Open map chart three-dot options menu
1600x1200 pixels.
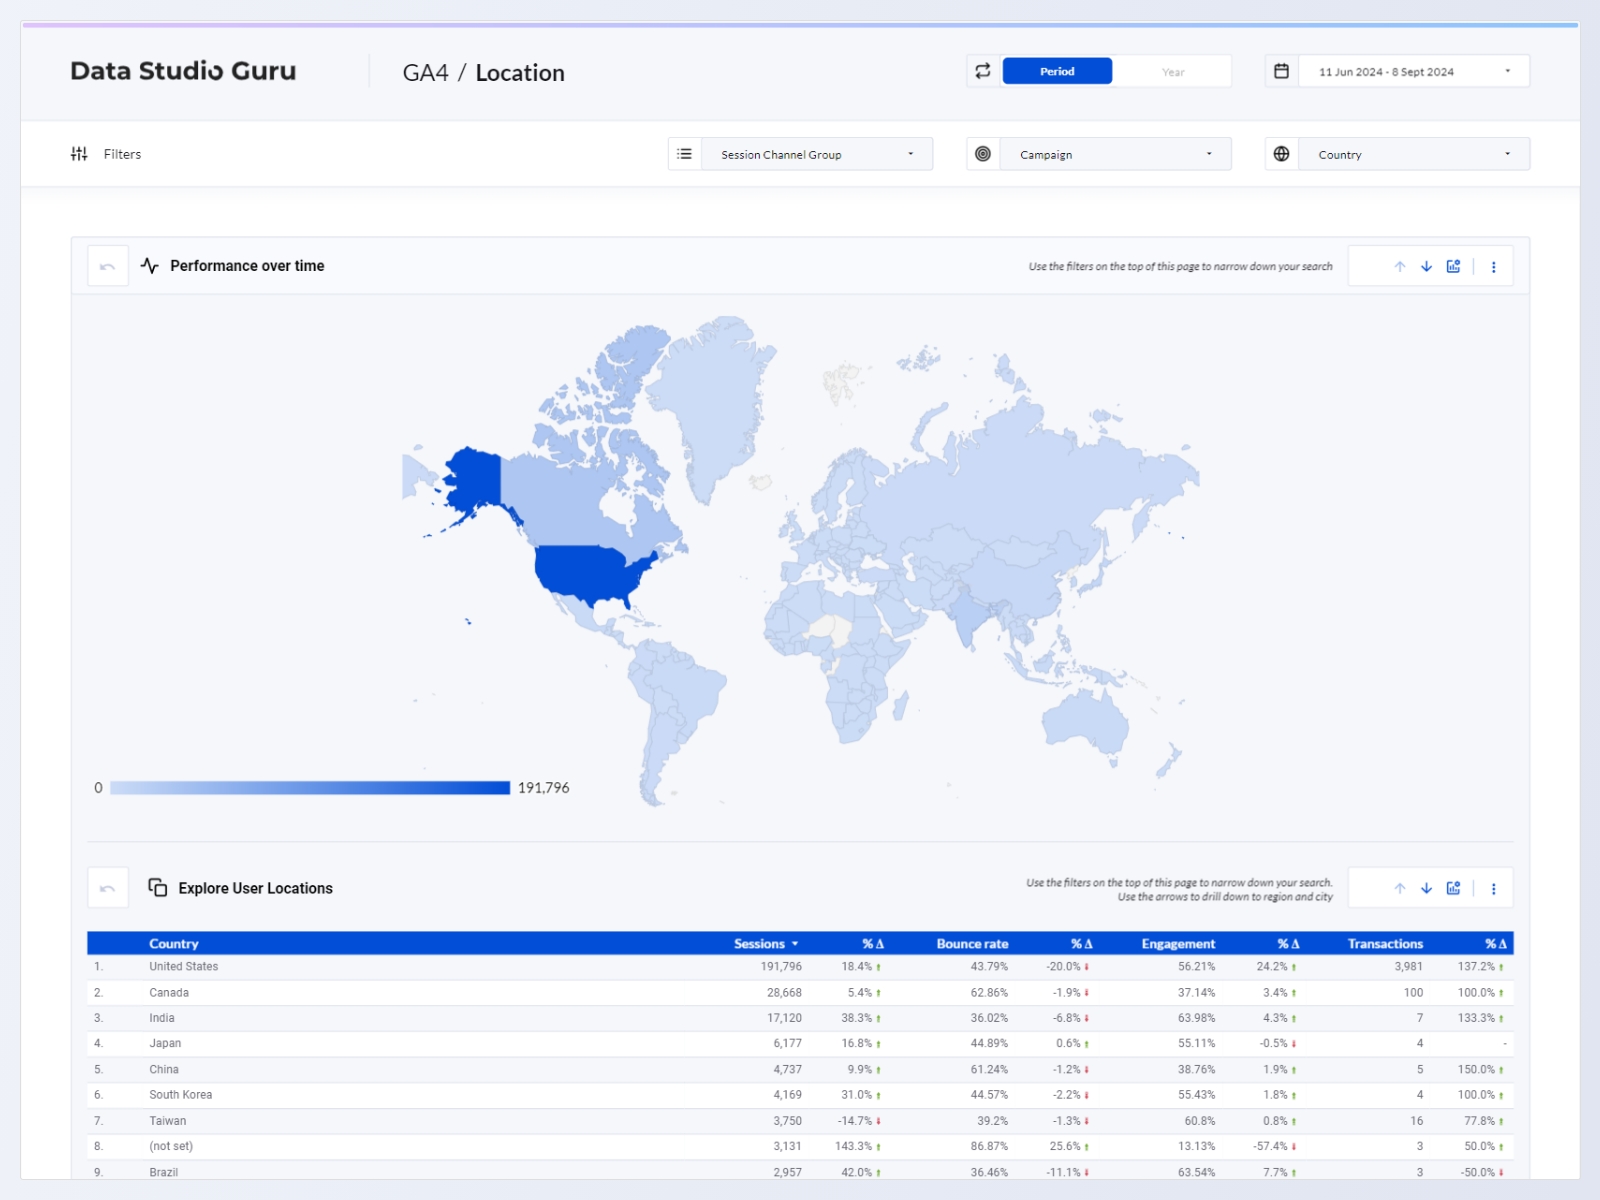point(1494,267)
